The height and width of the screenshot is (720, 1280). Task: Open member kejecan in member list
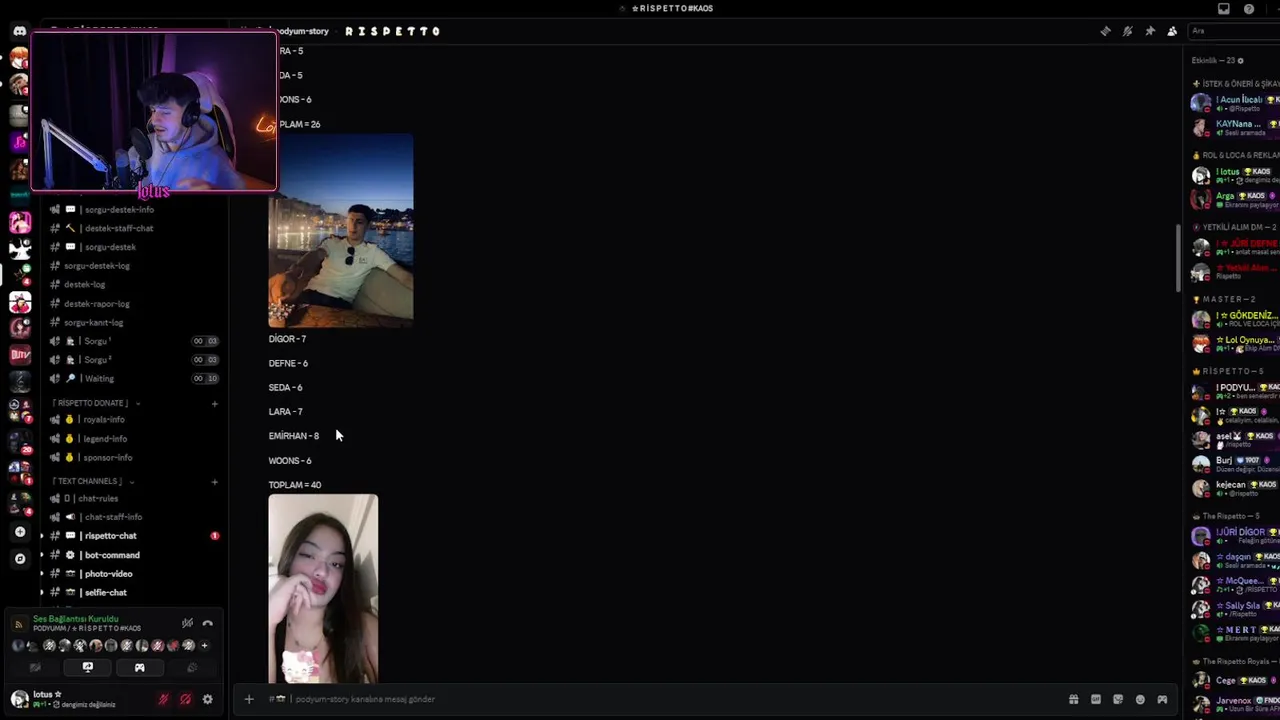[x=1235, y=488]
